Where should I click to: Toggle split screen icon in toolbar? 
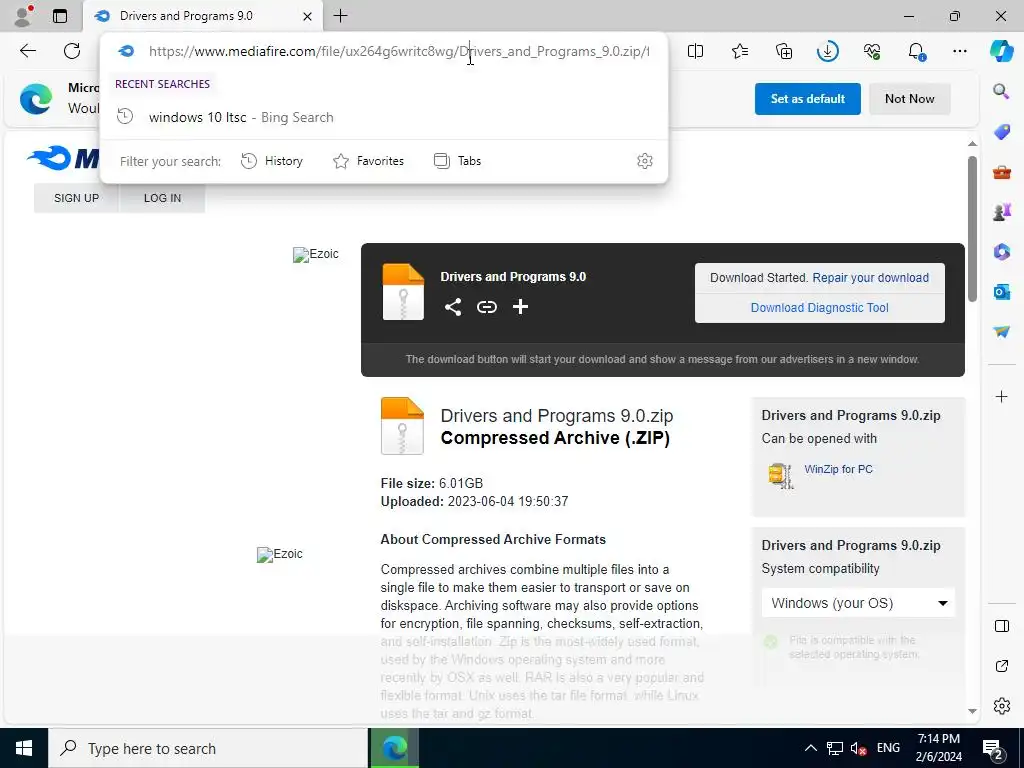(x=696, y=51)
